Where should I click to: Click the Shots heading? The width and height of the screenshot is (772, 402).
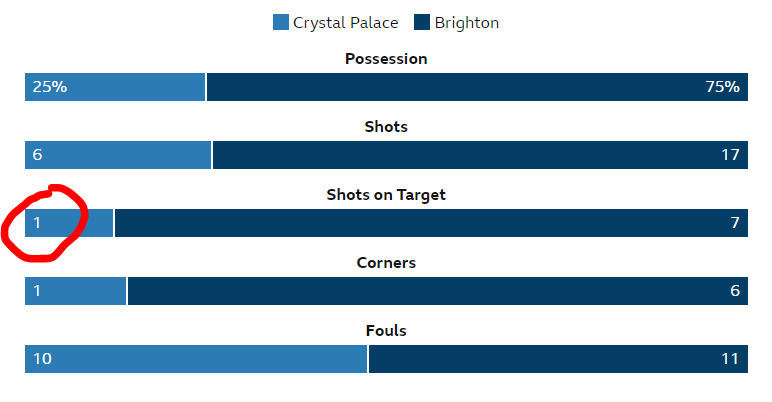point(386,127)
